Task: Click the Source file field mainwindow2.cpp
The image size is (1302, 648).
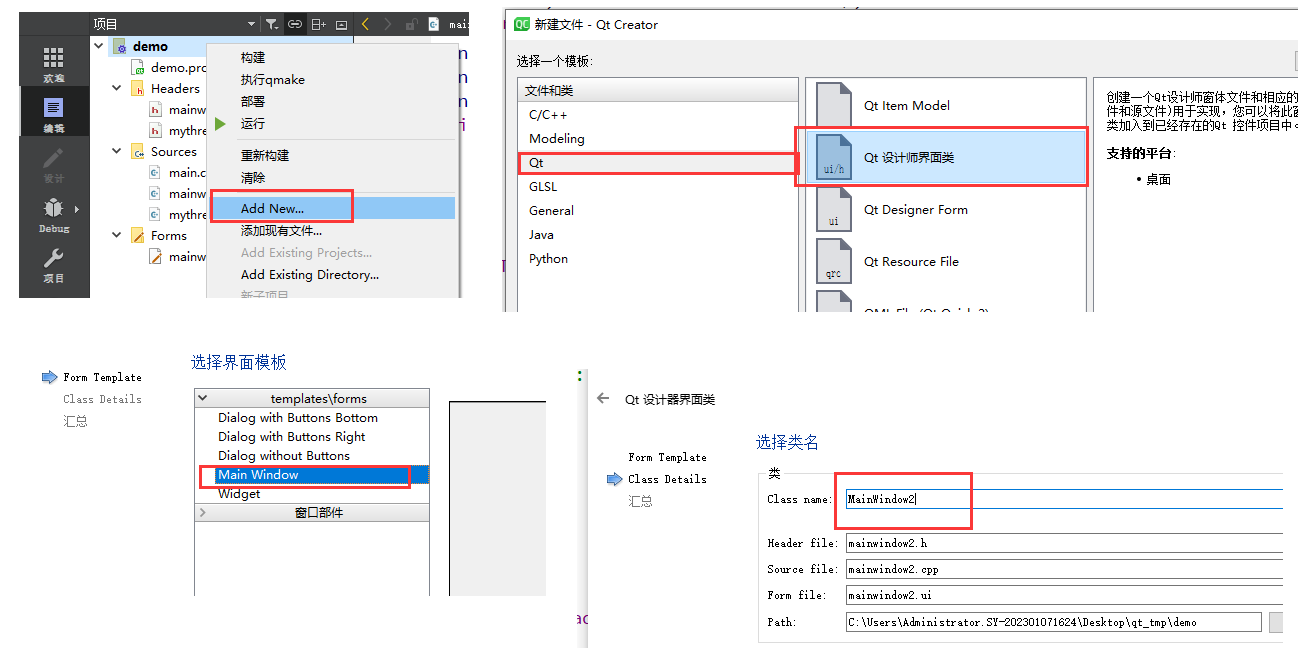Action: click(1063, 570)
